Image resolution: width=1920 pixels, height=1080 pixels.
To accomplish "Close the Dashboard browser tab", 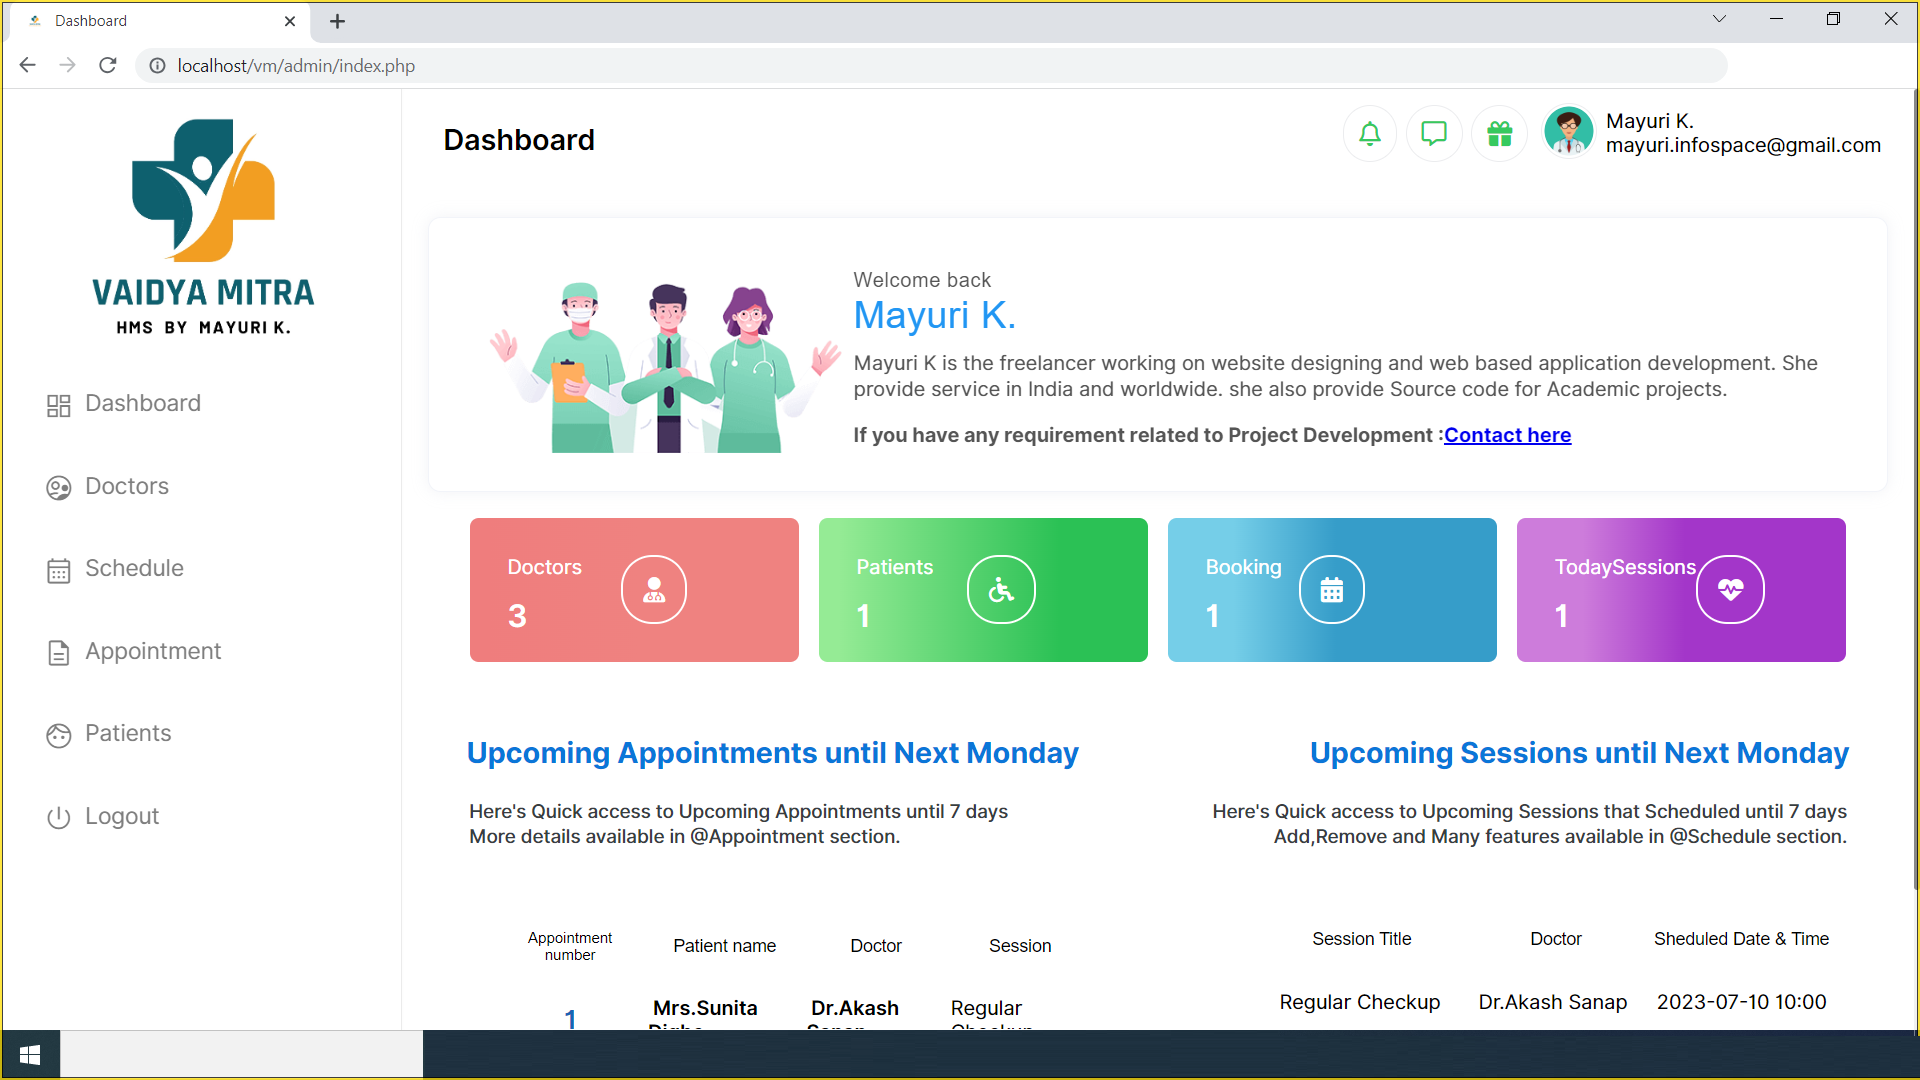I will 290,21.
